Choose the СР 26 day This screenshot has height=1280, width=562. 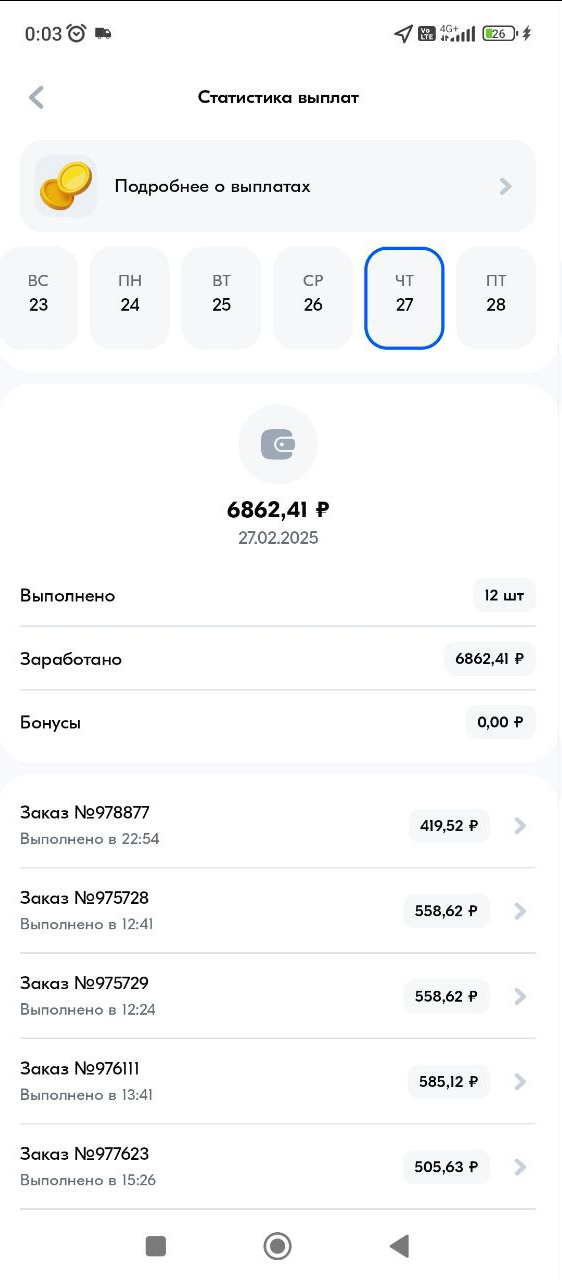tap(313, 298)
